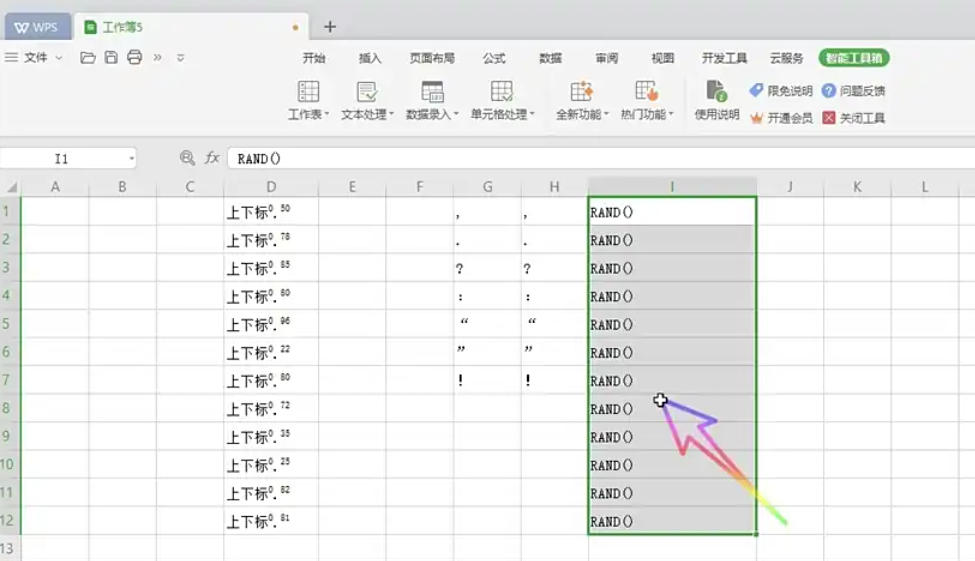Screen dimensions: 975x561
Task: Click the fill handle of selected range
Action: point(756,534)
